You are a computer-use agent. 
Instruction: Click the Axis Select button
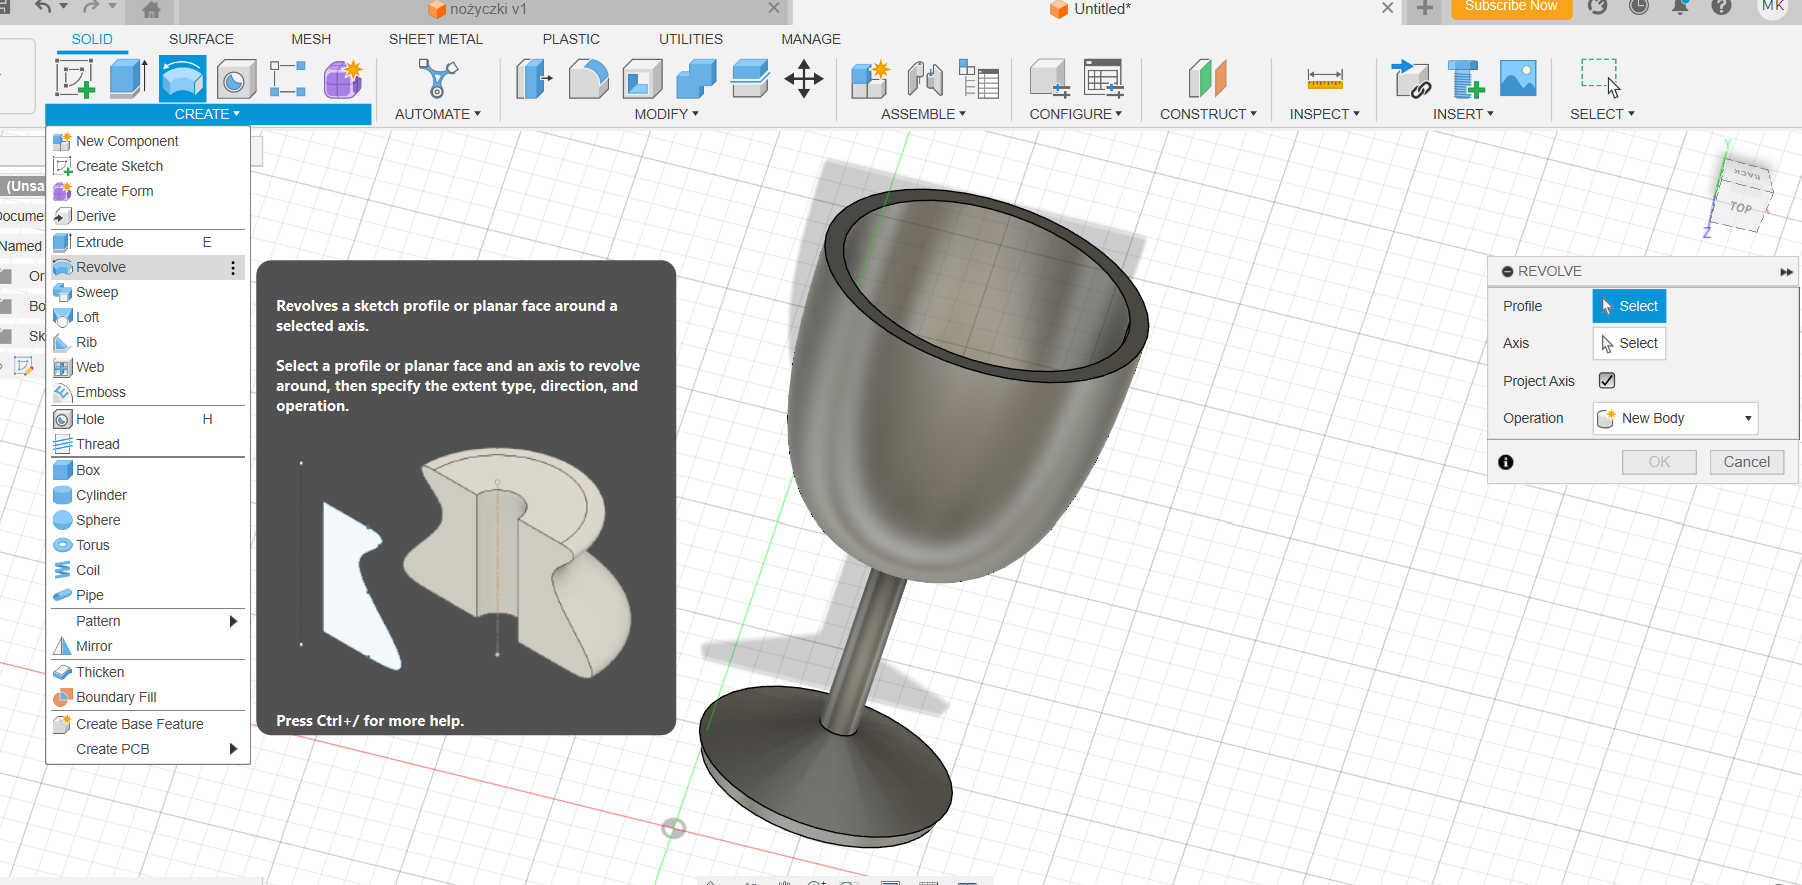coord(1629,343)
